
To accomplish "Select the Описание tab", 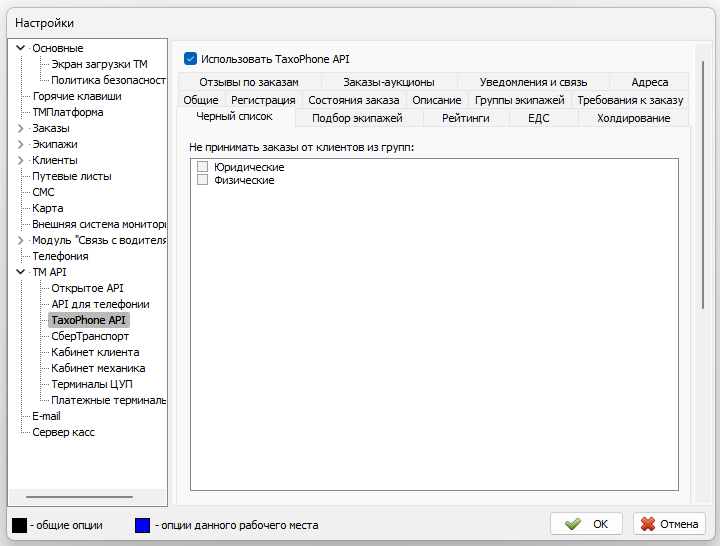I will coord(437,100).
